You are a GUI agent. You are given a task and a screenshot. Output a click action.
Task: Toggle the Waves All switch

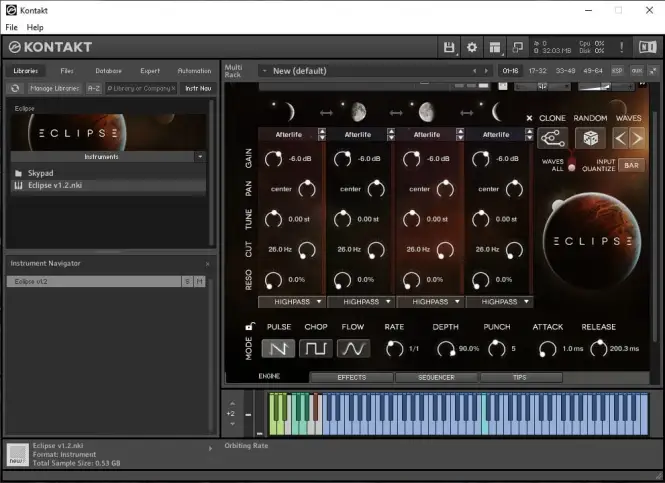coord(572,165)
